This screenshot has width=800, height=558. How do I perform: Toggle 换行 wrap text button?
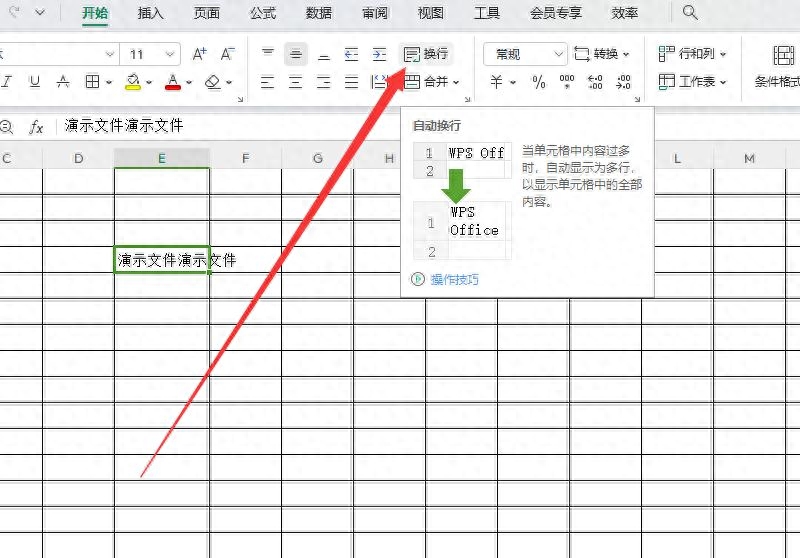[x=426, y=54]
